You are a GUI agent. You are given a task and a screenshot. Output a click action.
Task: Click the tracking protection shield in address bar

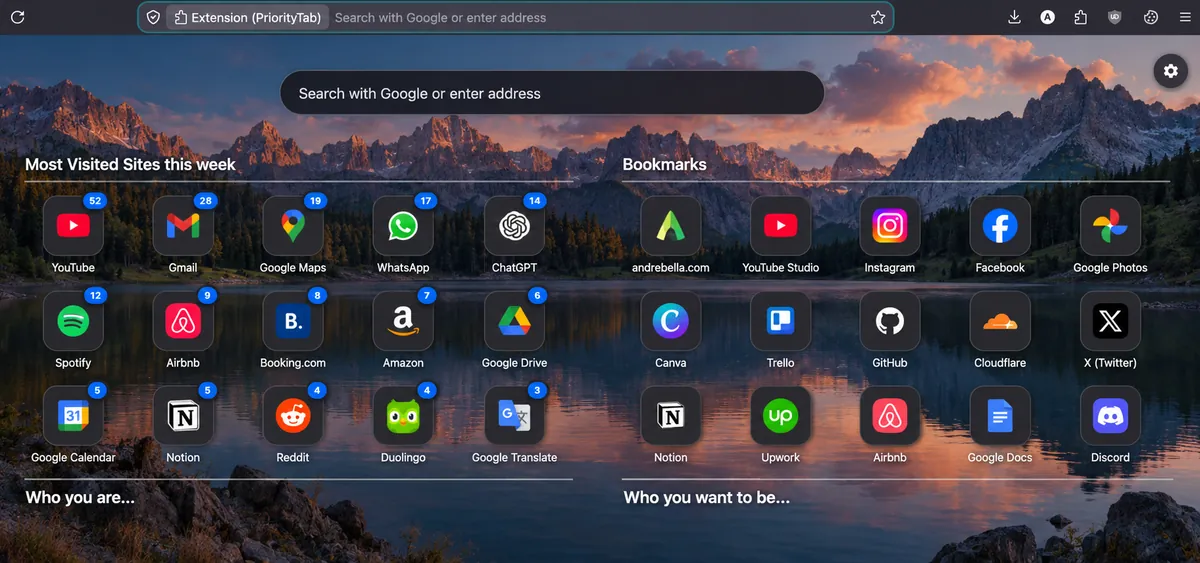[153, 17]
